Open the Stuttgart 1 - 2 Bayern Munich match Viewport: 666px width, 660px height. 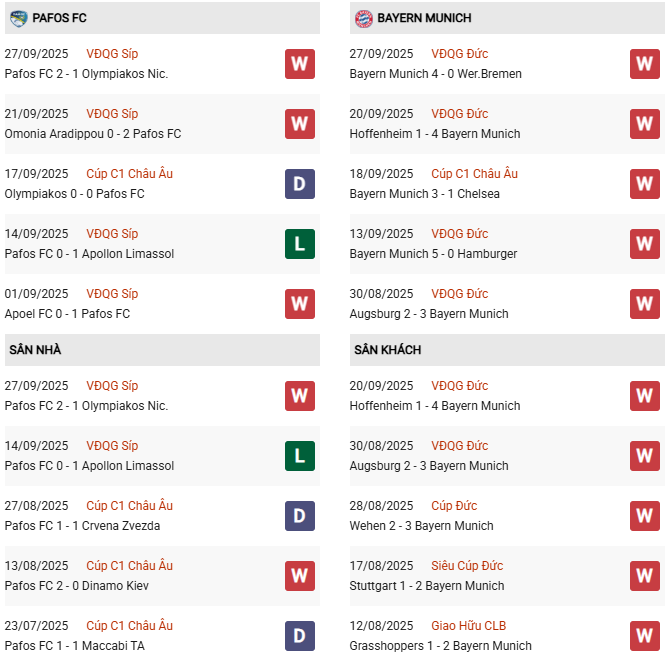coord(427,586)
